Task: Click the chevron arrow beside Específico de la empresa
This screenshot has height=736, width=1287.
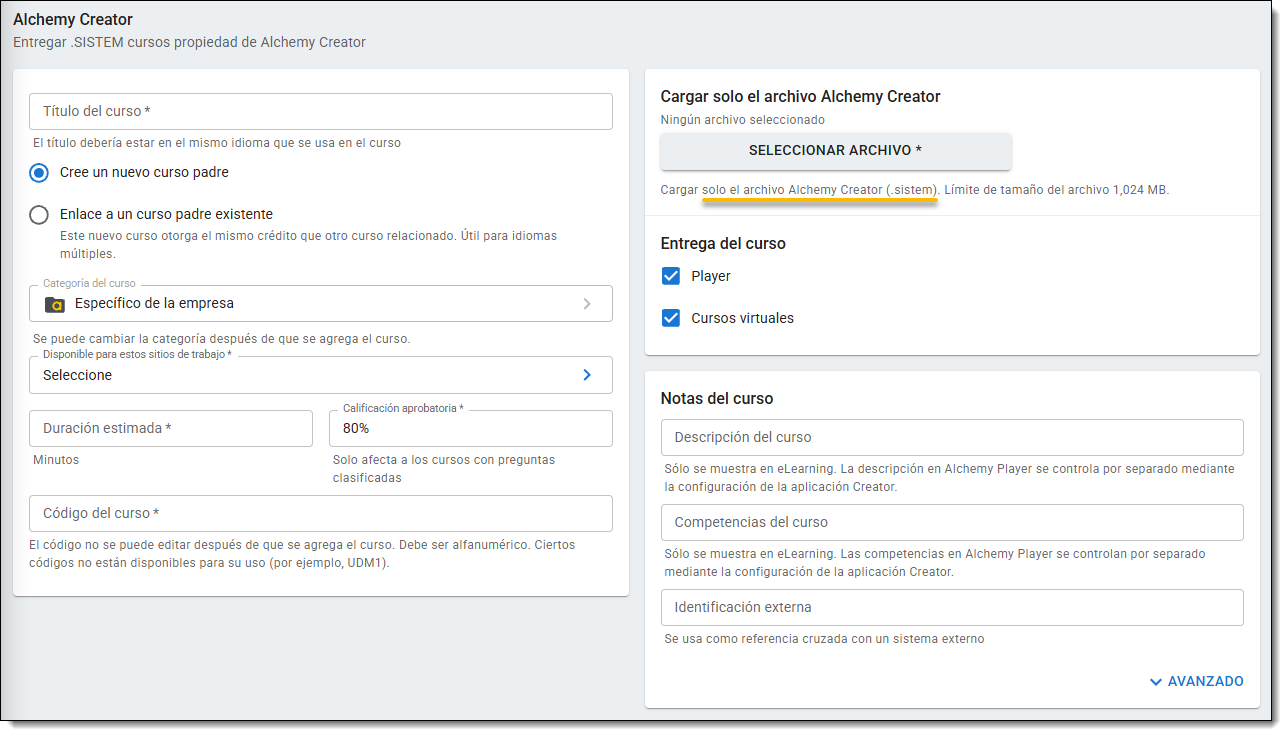Action: click(x=587, y=304)
